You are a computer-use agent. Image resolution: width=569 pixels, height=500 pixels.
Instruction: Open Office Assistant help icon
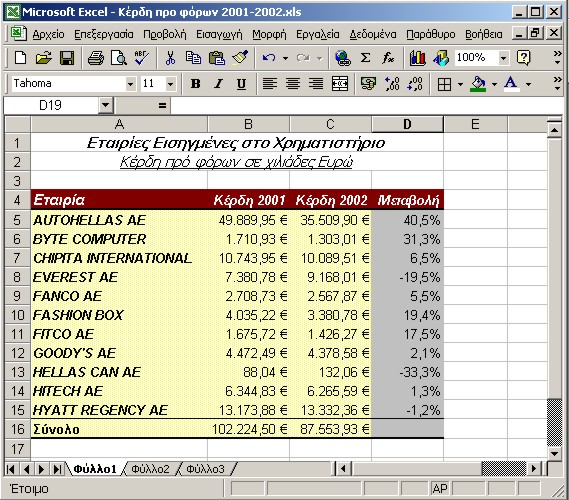[523, 58]
